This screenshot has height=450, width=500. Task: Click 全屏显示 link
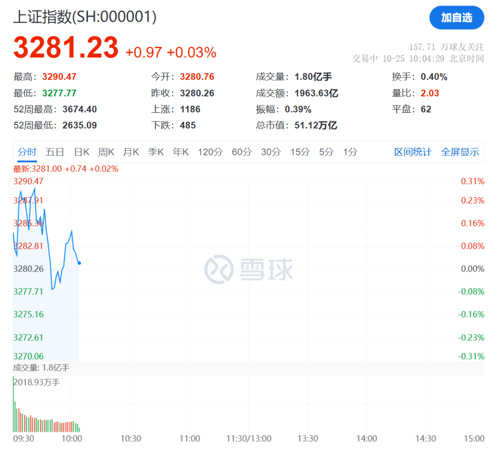[460, 152]
